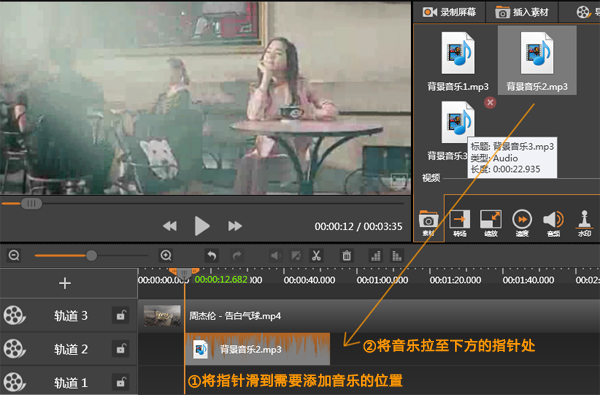600x395 pixels.
Task: Click the 视频 section label
Action: tap(431, 178)
